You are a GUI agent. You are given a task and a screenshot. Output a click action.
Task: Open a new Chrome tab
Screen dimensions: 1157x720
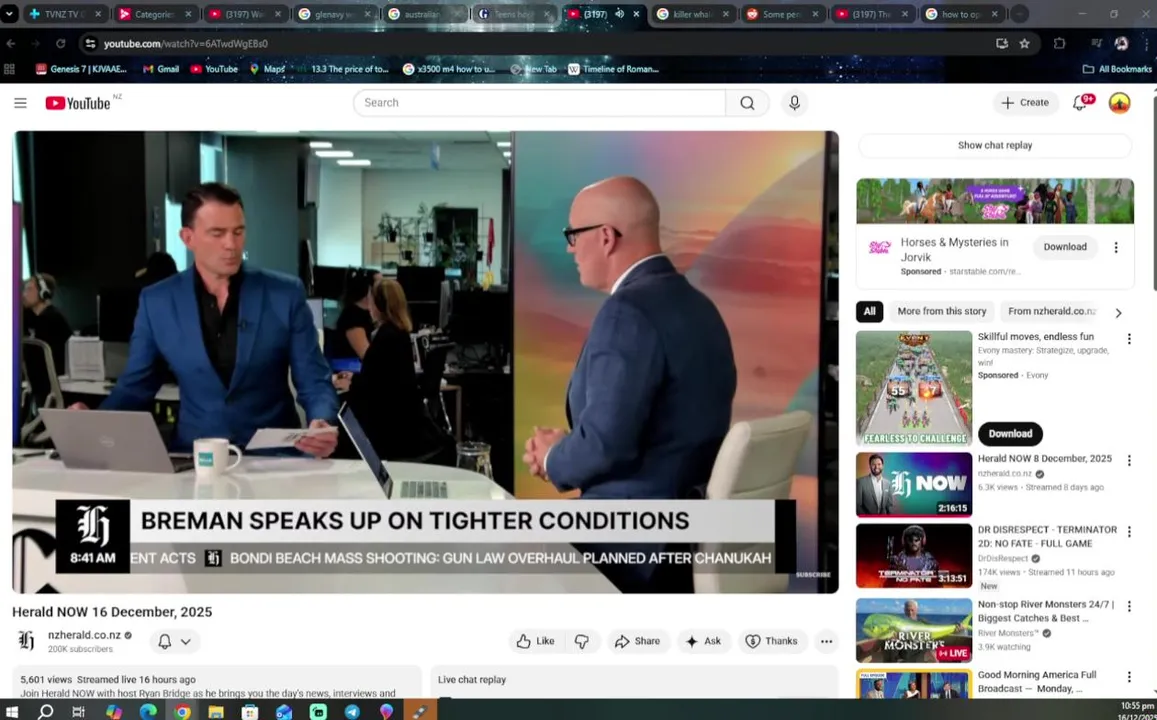(1019, 14)
